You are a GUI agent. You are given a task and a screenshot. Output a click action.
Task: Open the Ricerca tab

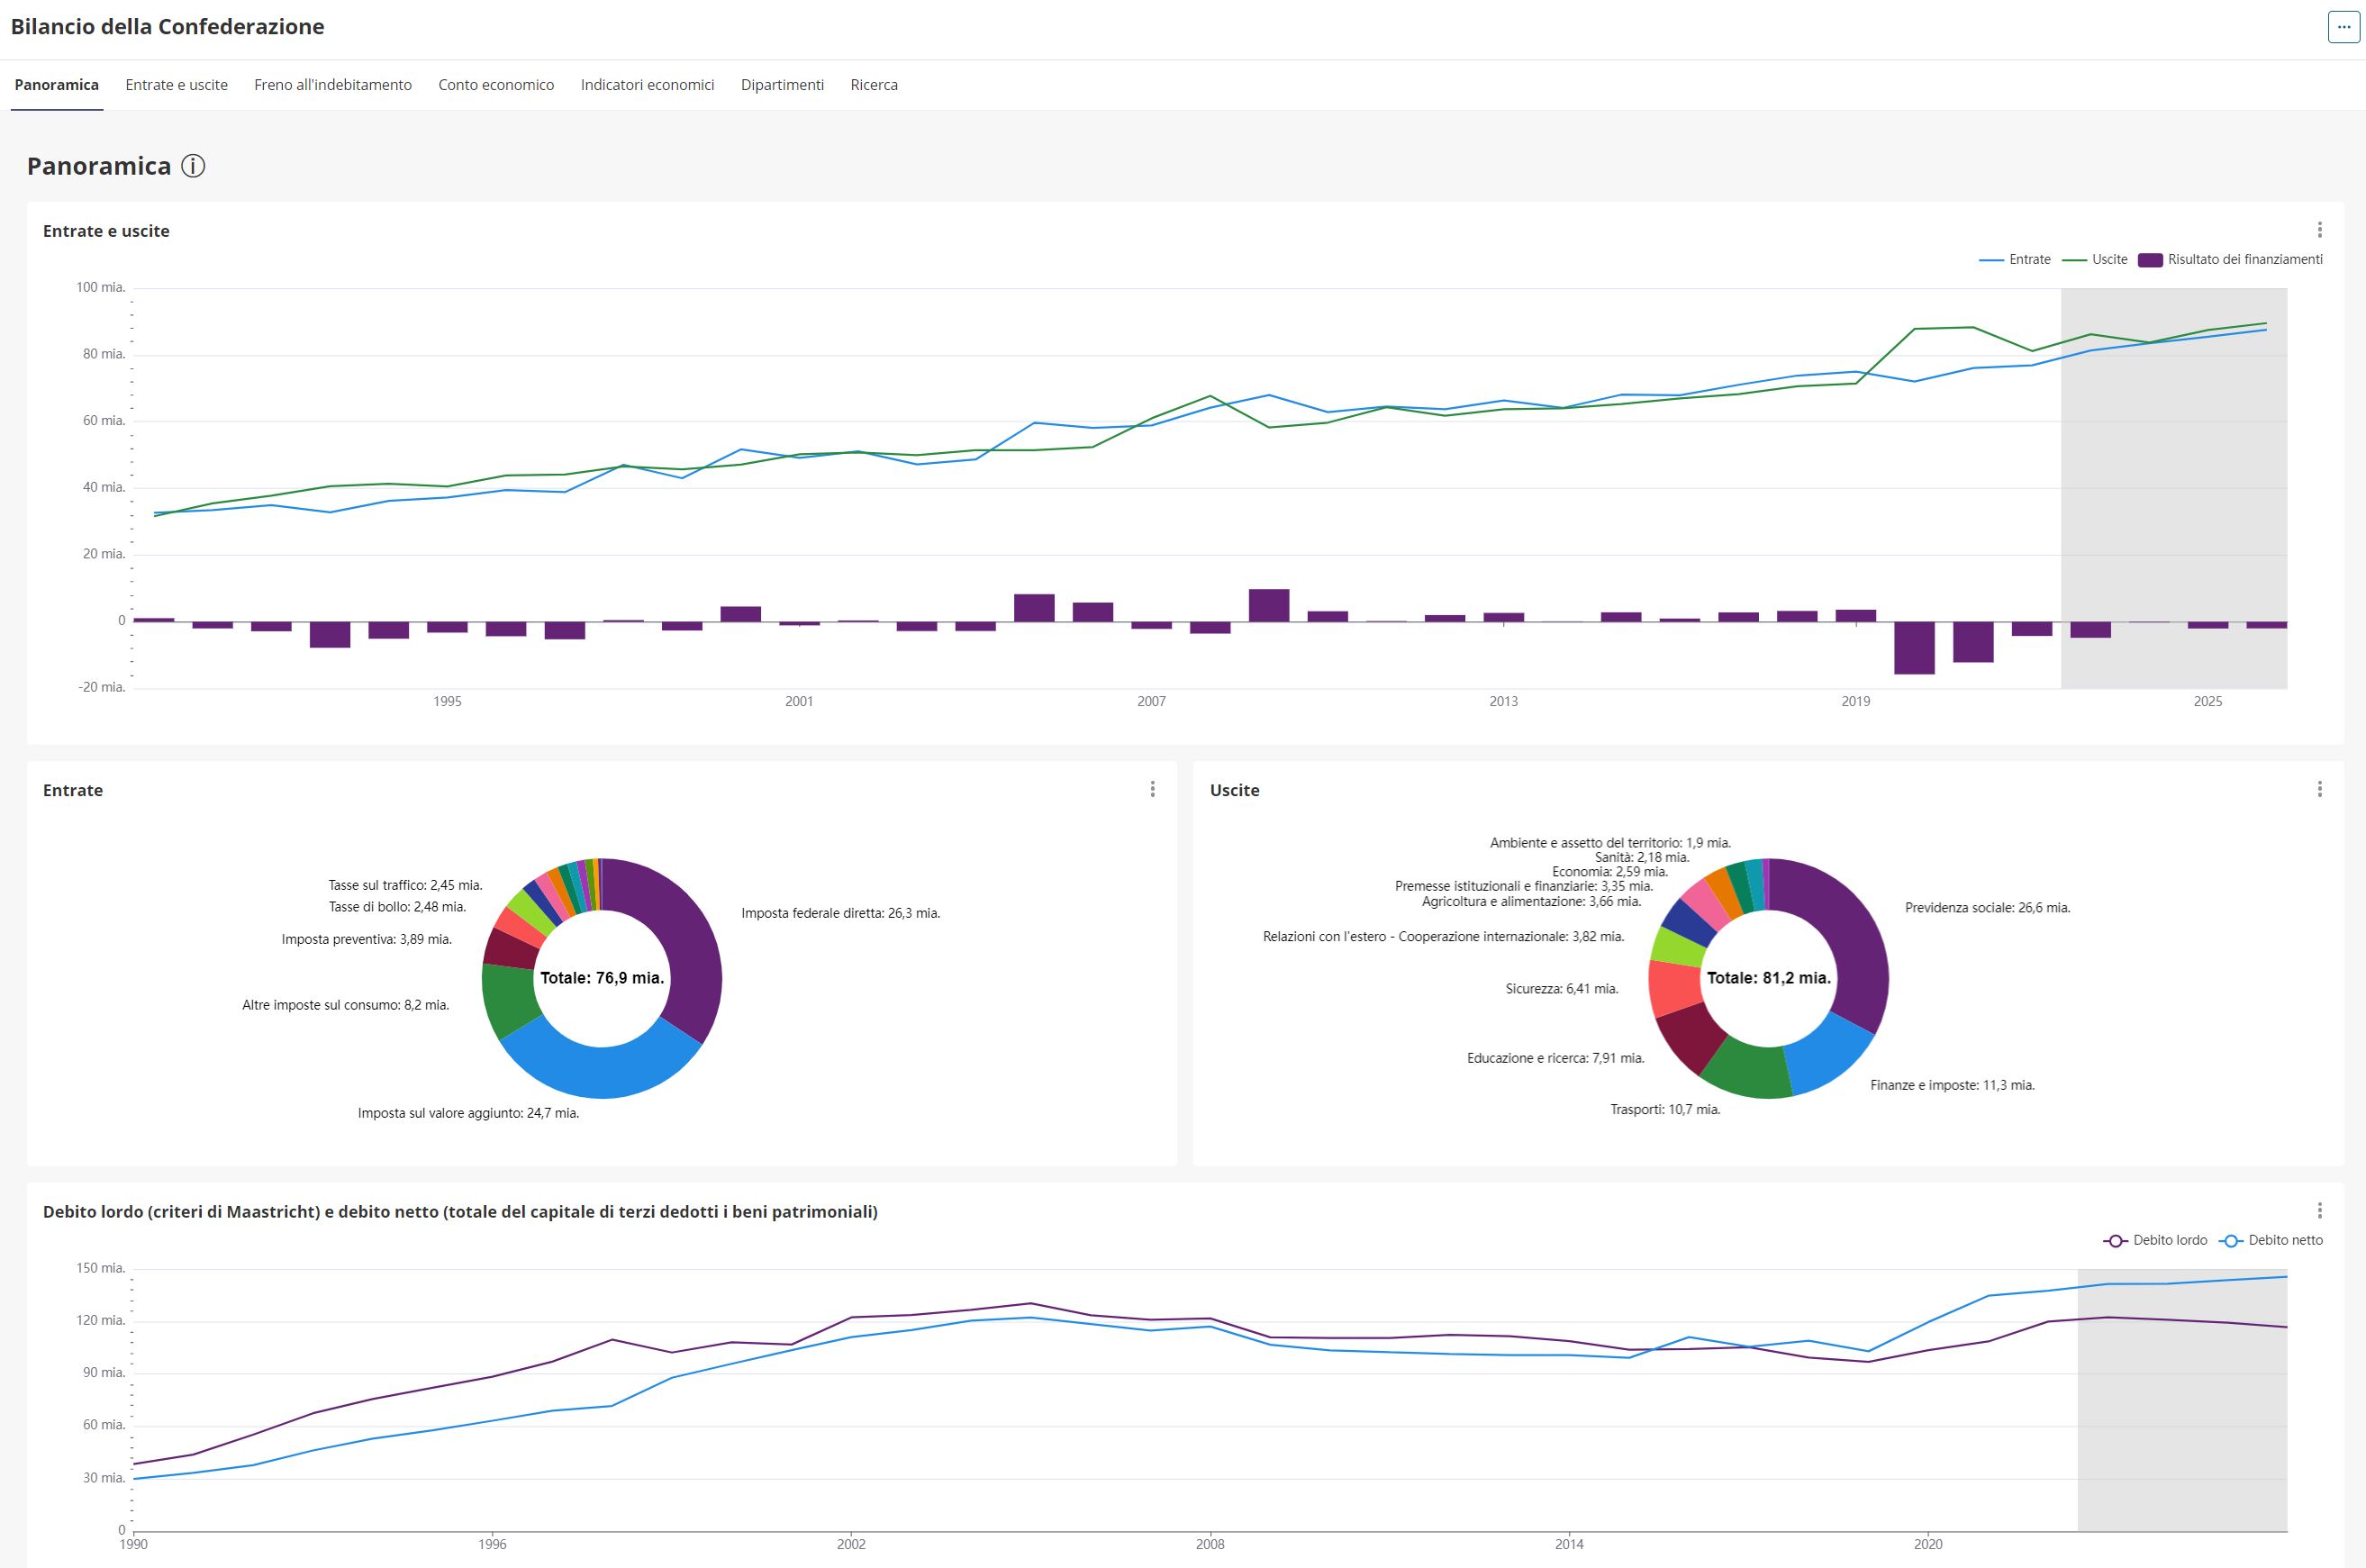pyautogui.click(x=874, y=85)
